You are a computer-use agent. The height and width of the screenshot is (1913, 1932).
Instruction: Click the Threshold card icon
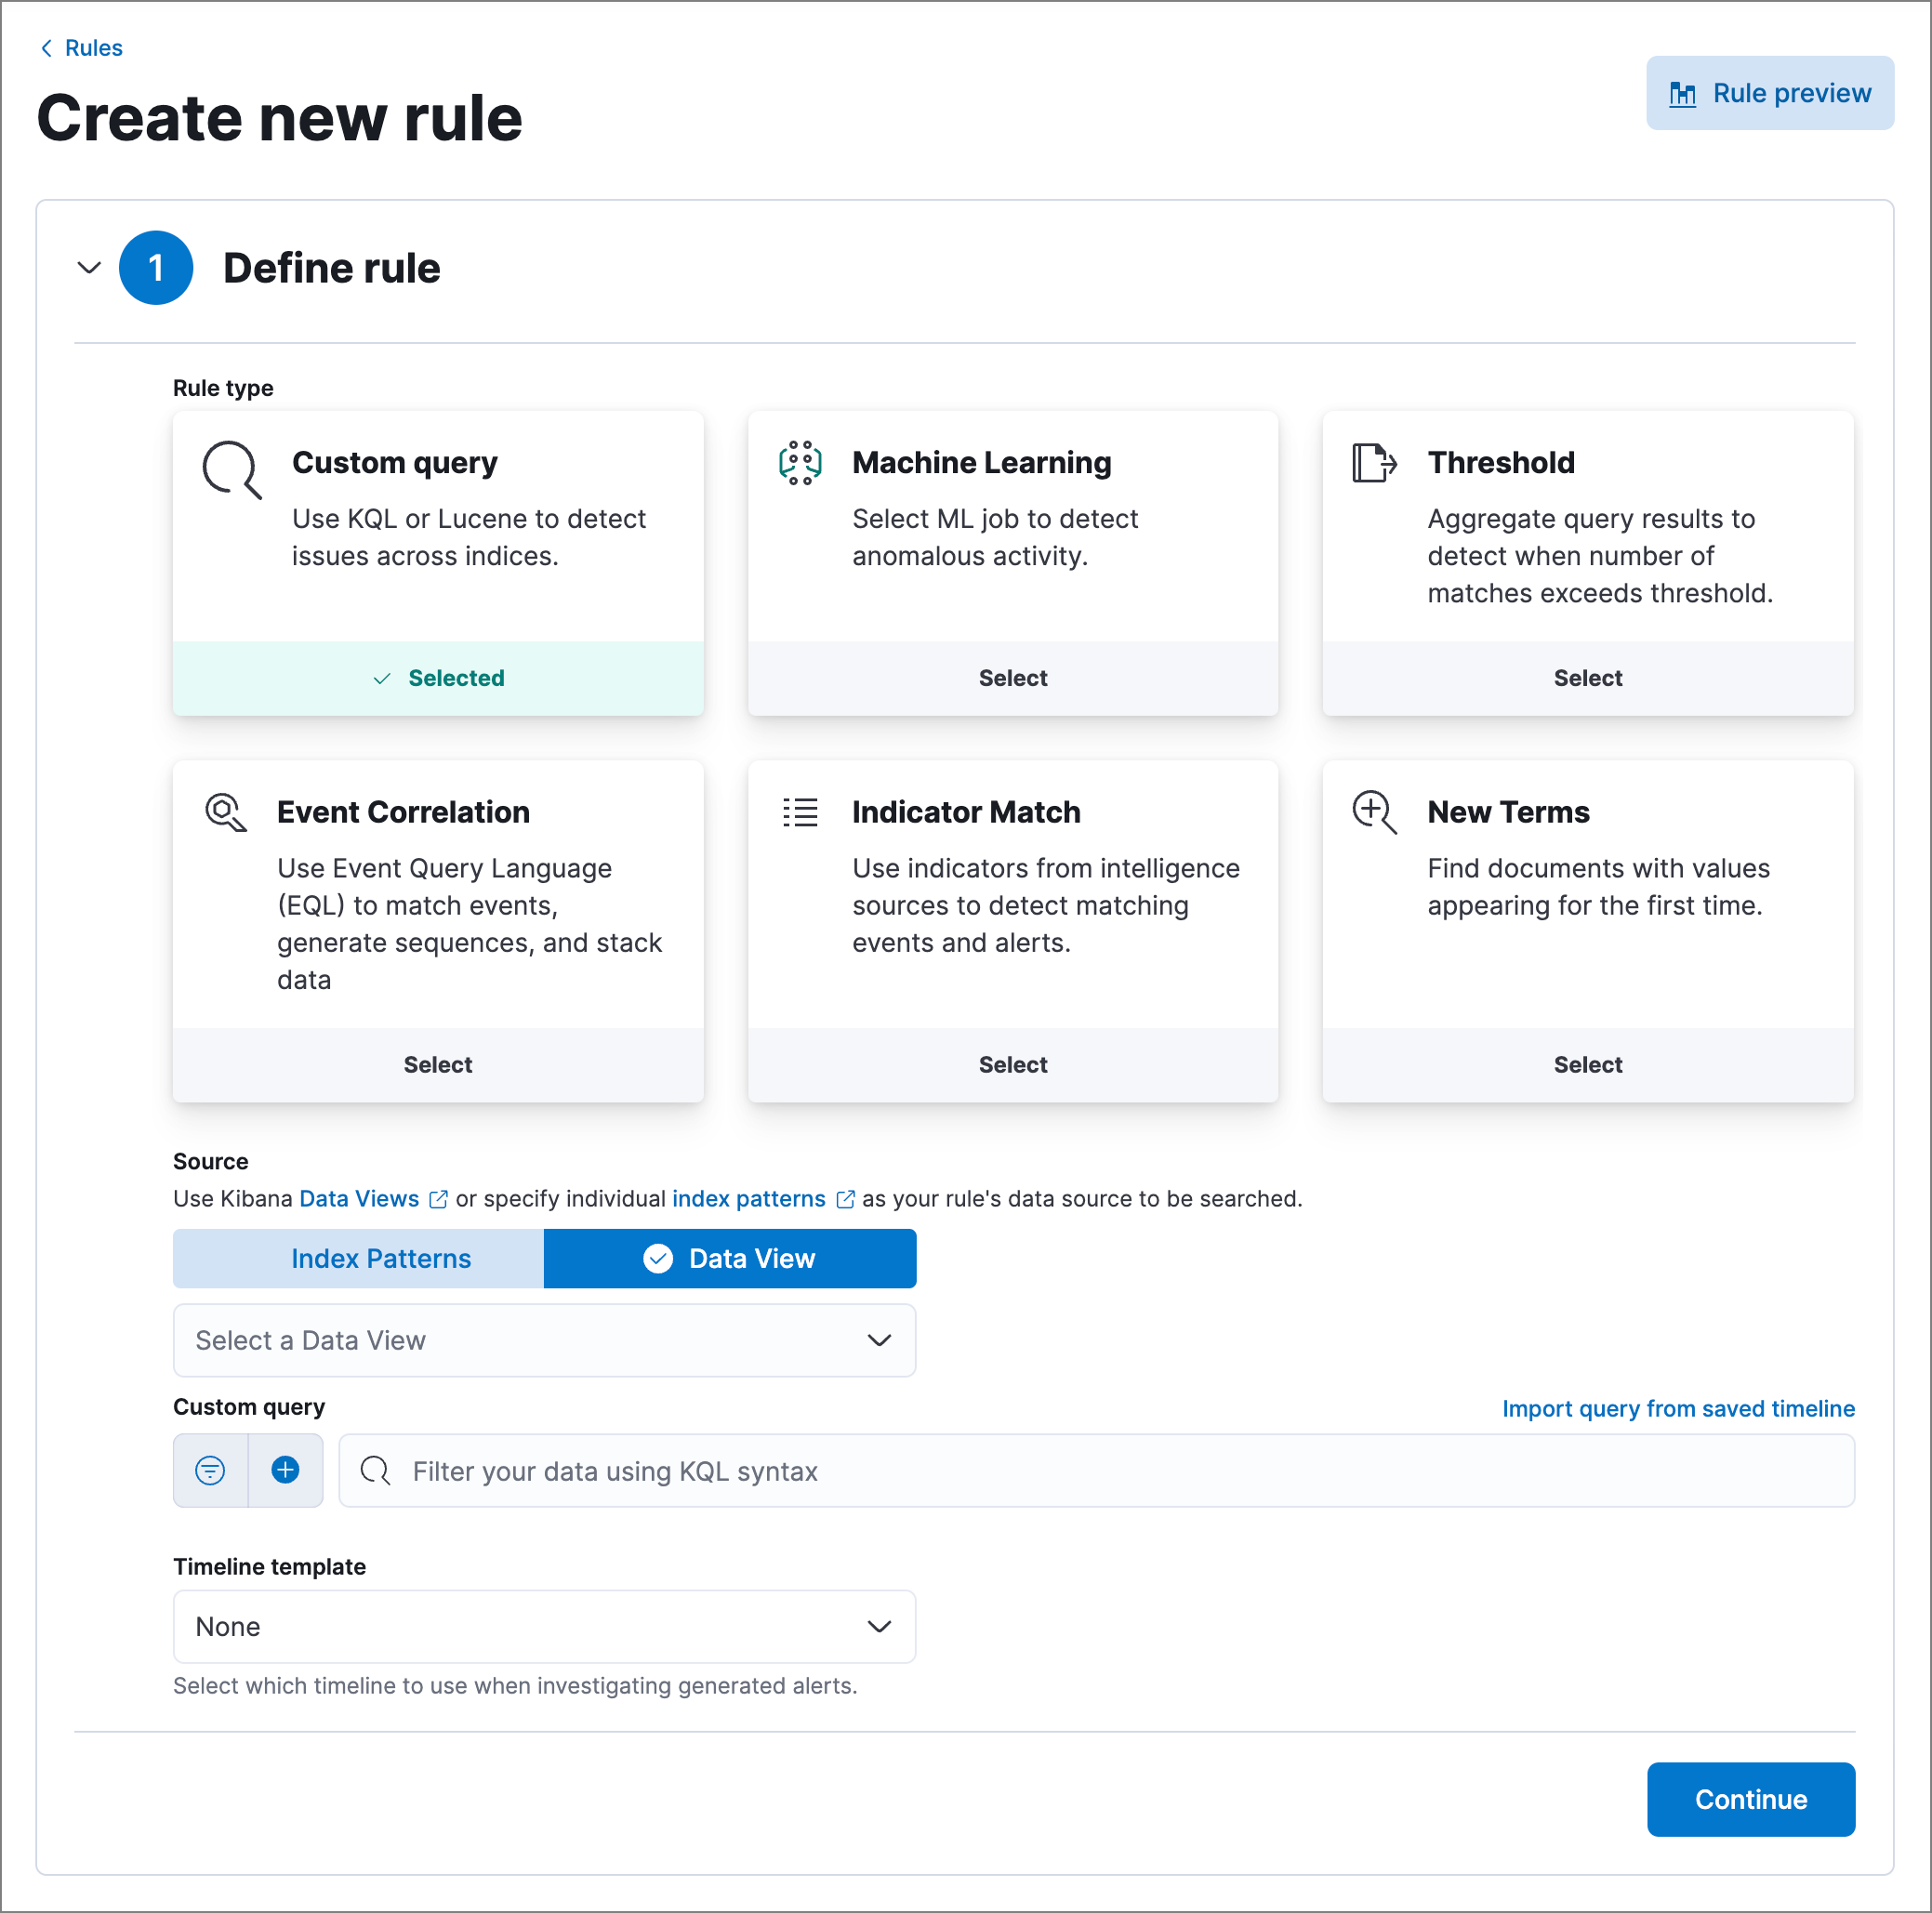coord(1374,463)
